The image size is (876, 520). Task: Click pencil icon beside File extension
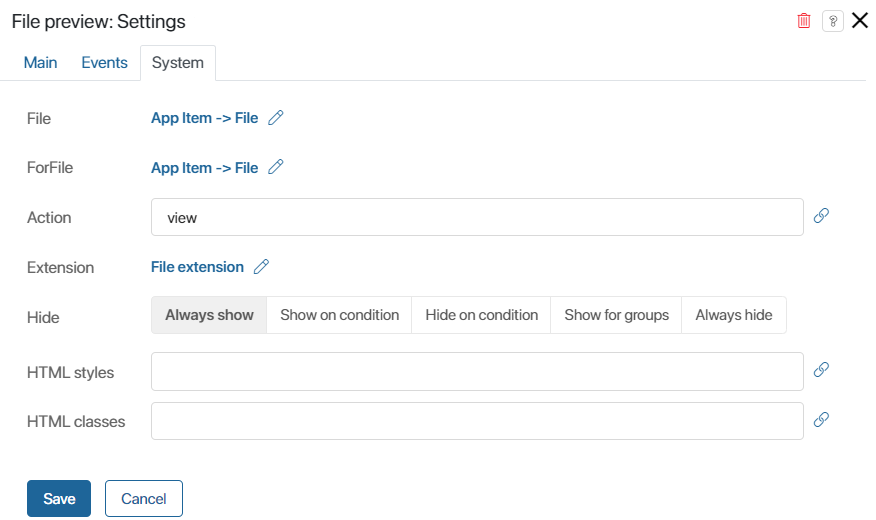[261, 267]
